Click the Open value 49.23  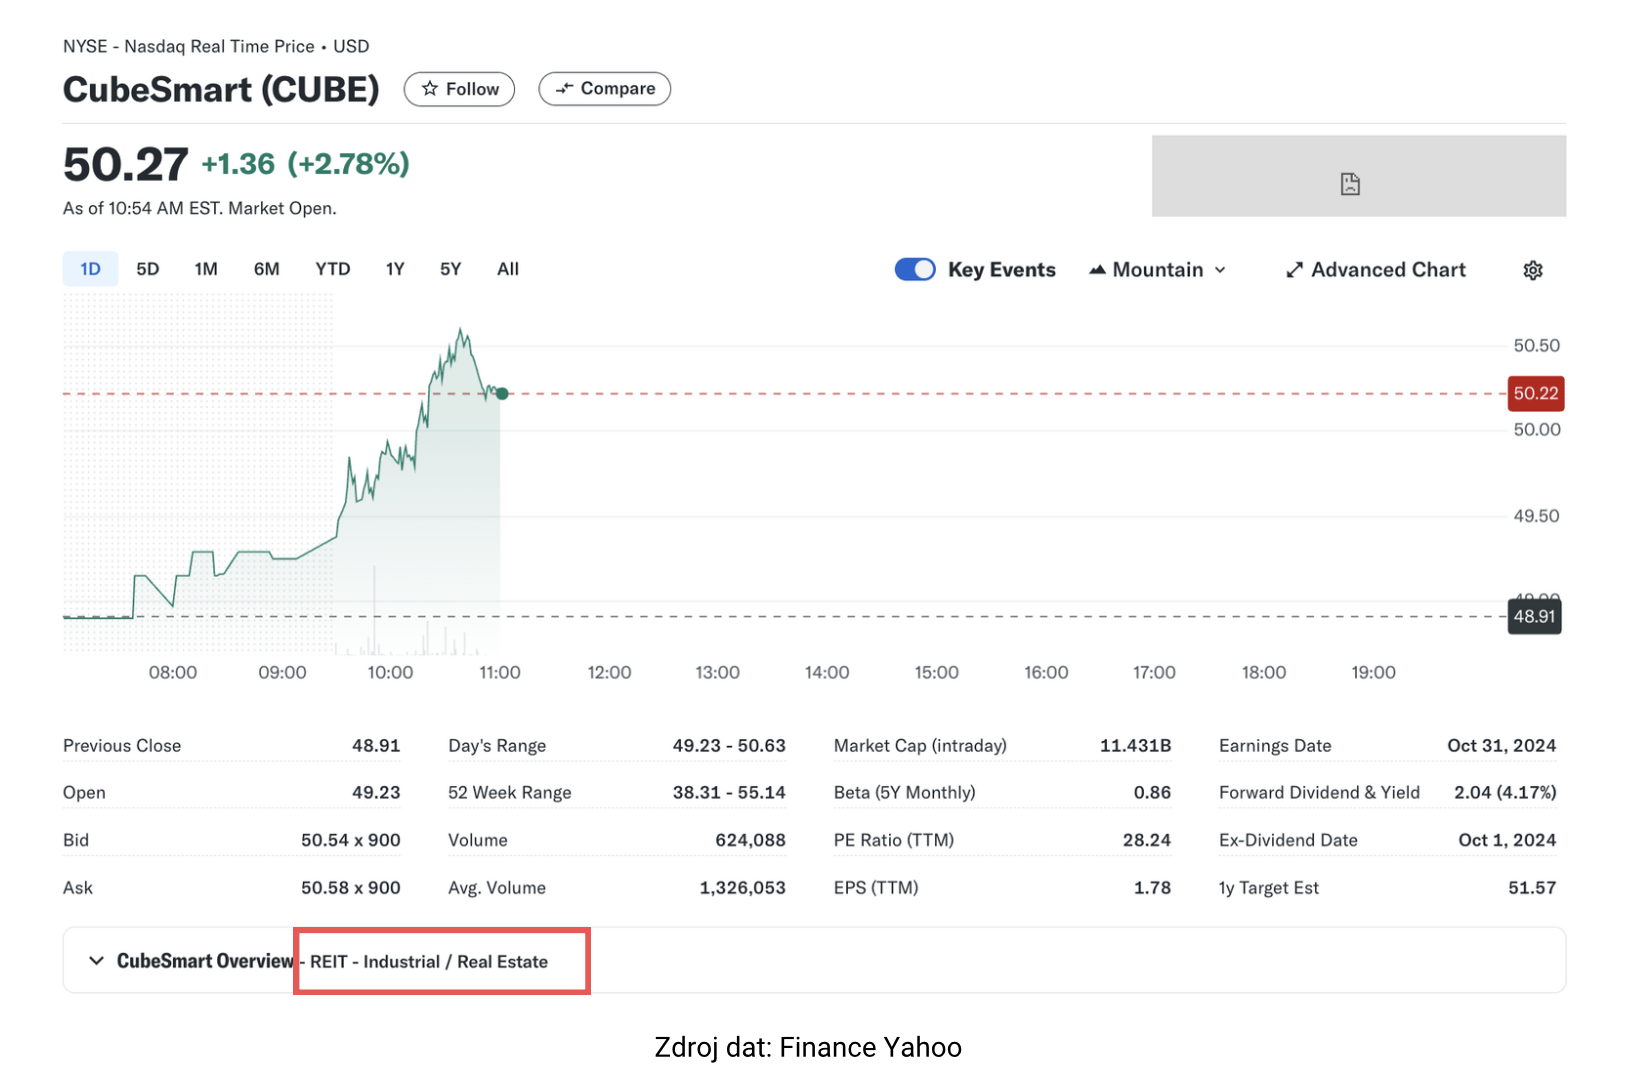[x=376, y=793]
